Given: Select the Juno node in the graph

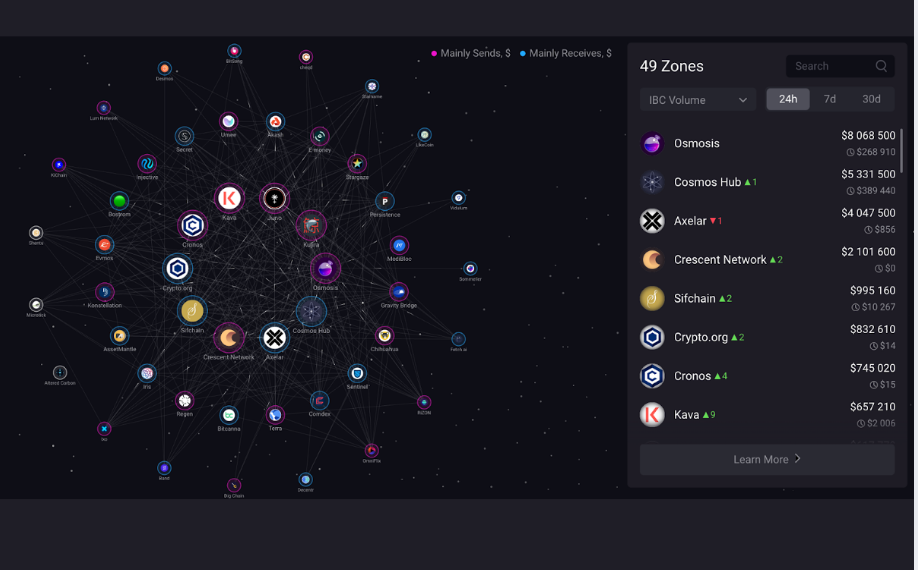Looking at the screenshot, I should click(275, 198).
